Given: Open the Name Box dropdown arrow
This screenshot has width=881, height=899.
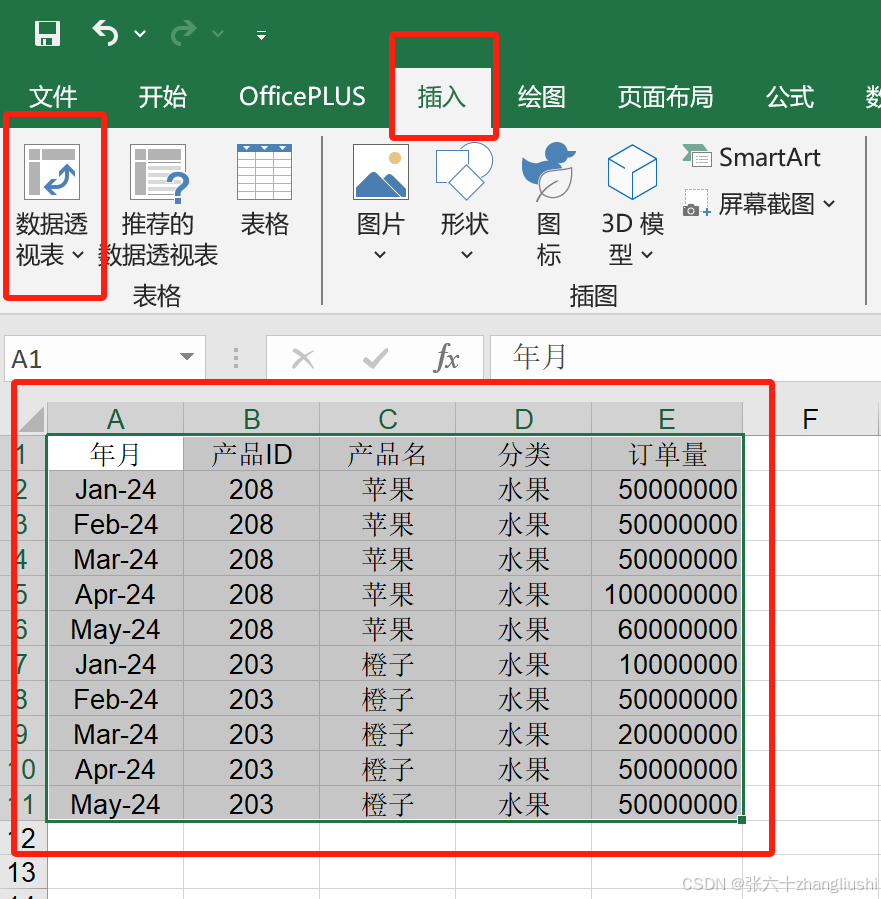Looking at the screenshot, I should [x=187, y=357].
